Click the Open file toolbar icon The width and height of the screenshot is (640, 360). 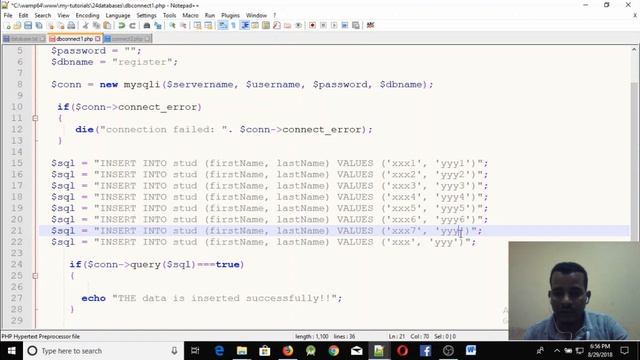(18, 25)
